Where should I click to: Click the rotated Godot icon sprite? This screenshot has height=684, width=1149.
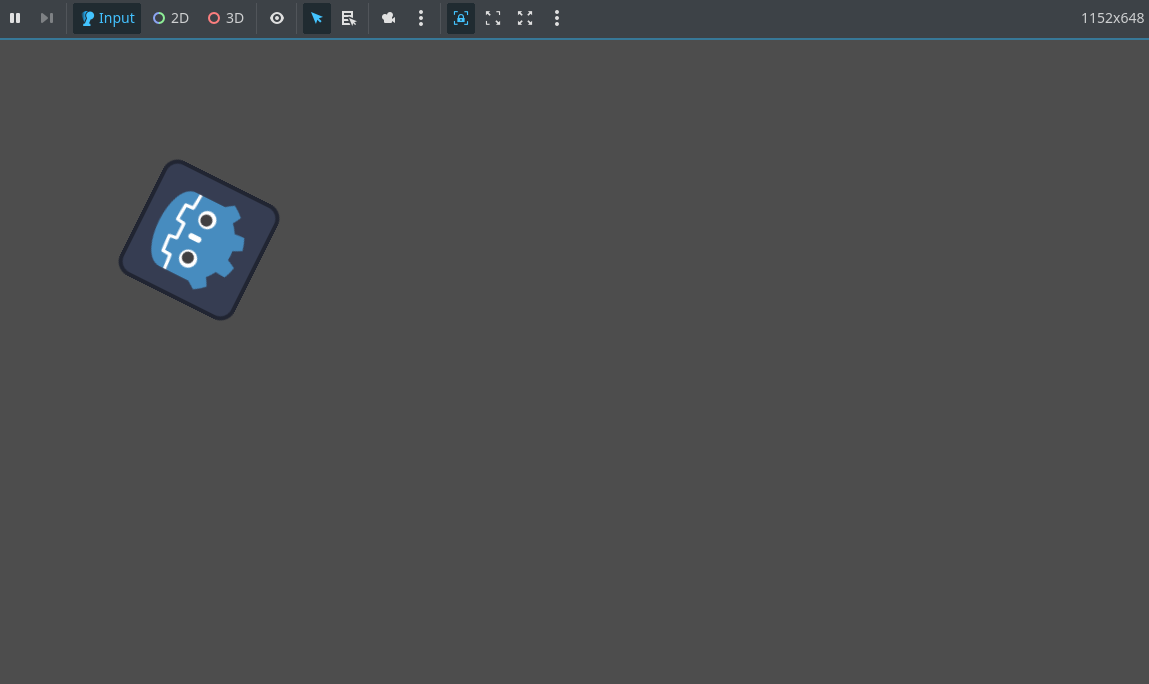click(x=199, y=240)
